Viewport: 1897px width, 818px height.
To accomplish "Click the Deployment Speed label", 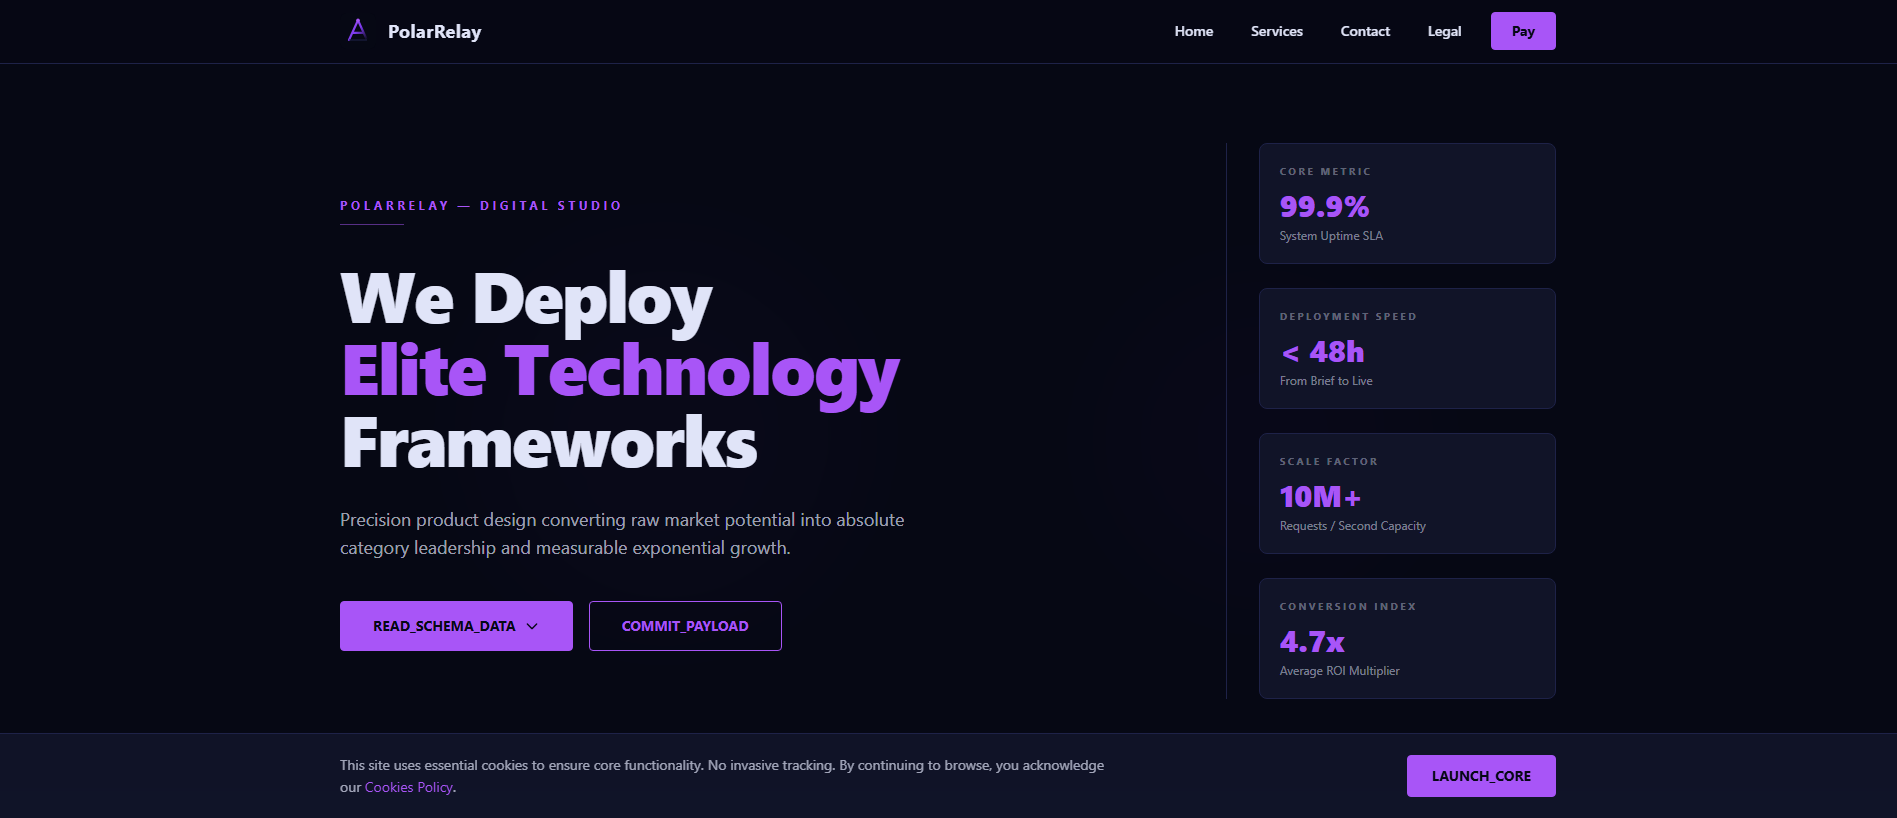I will point(1348,317).
